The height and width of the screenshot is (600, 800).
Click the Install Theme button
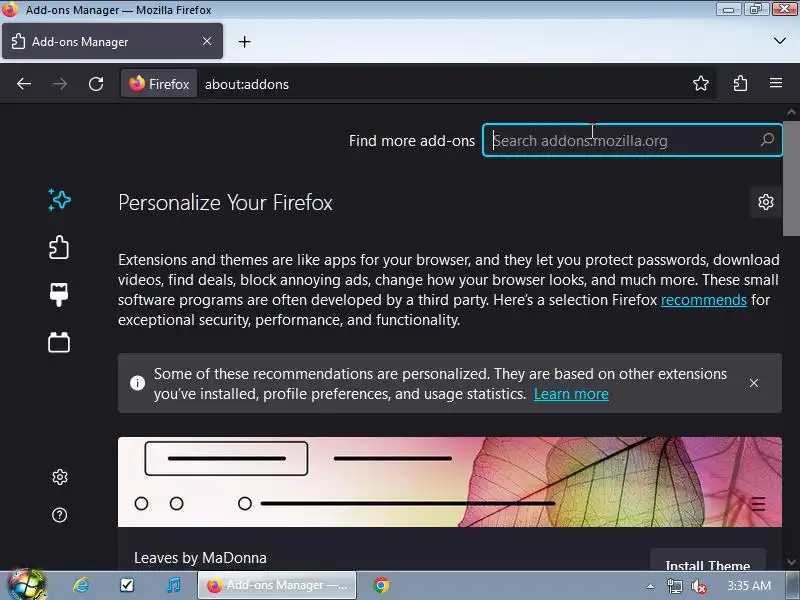coord(708,561)
